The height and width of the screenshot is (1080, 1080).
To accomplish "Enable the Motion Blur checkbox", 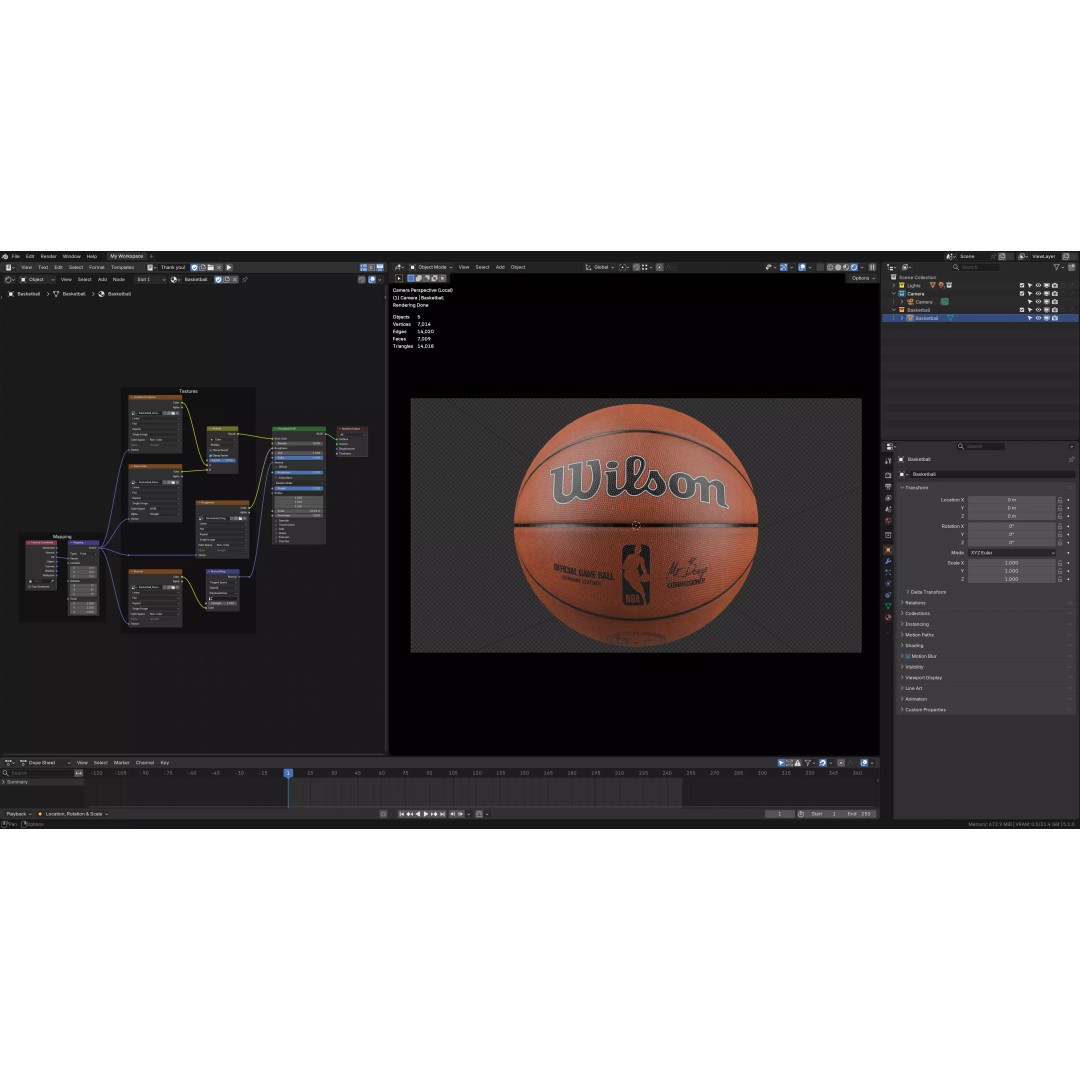I will tap(908, 656).
